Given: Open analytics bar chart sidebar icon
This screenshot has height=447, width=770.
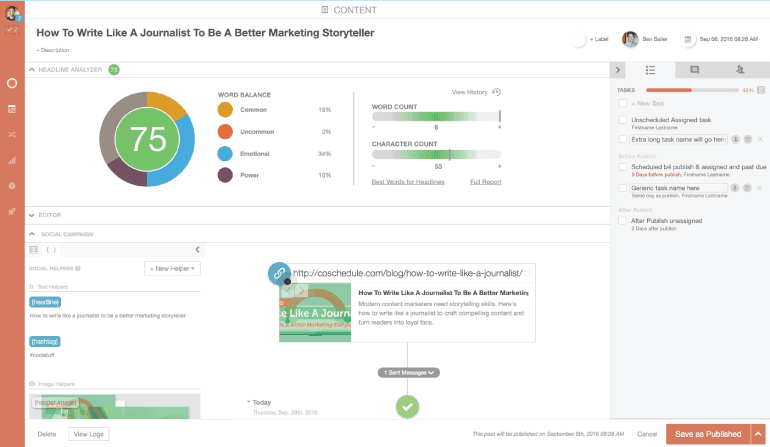Looking at the screenshot, I should (x=12, y=160).
